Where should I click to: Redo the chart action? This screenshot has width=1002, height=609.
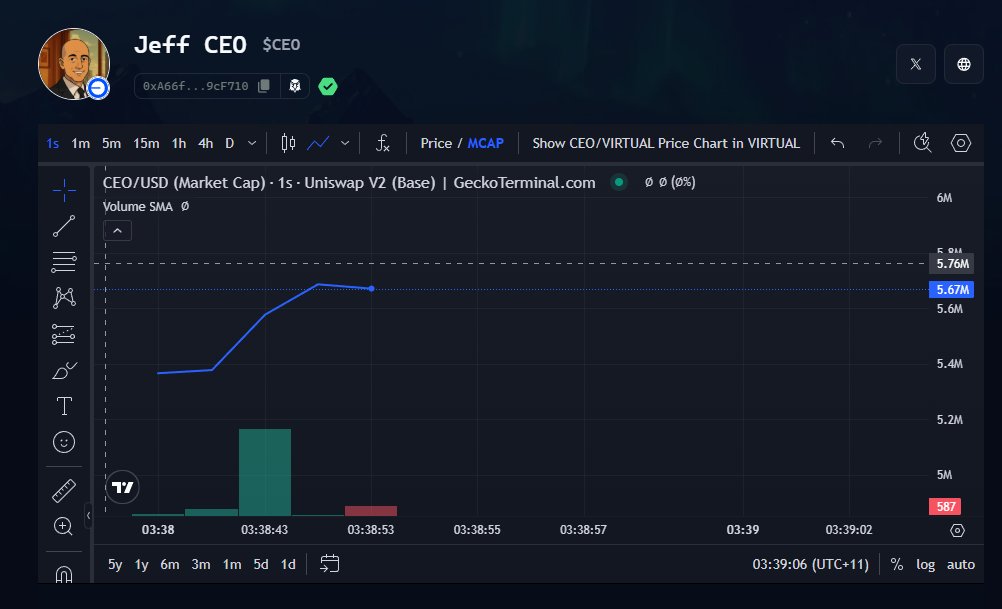tap(875, 143)
